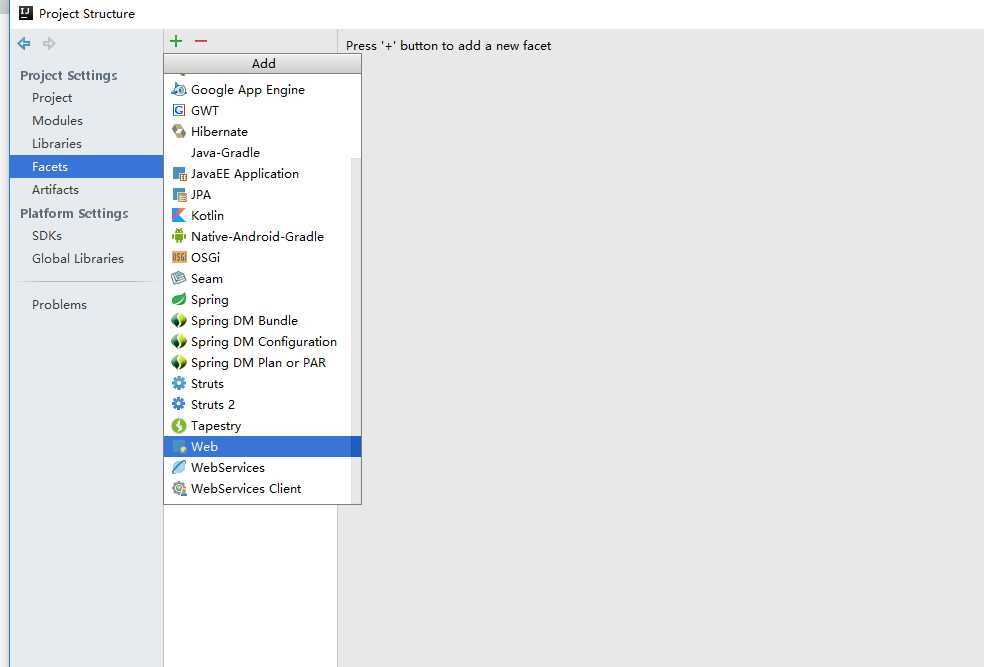The height and width of the screenshot is (667, 984).
Task: Select the Struts 2 facet label
Action: point(213,405)
